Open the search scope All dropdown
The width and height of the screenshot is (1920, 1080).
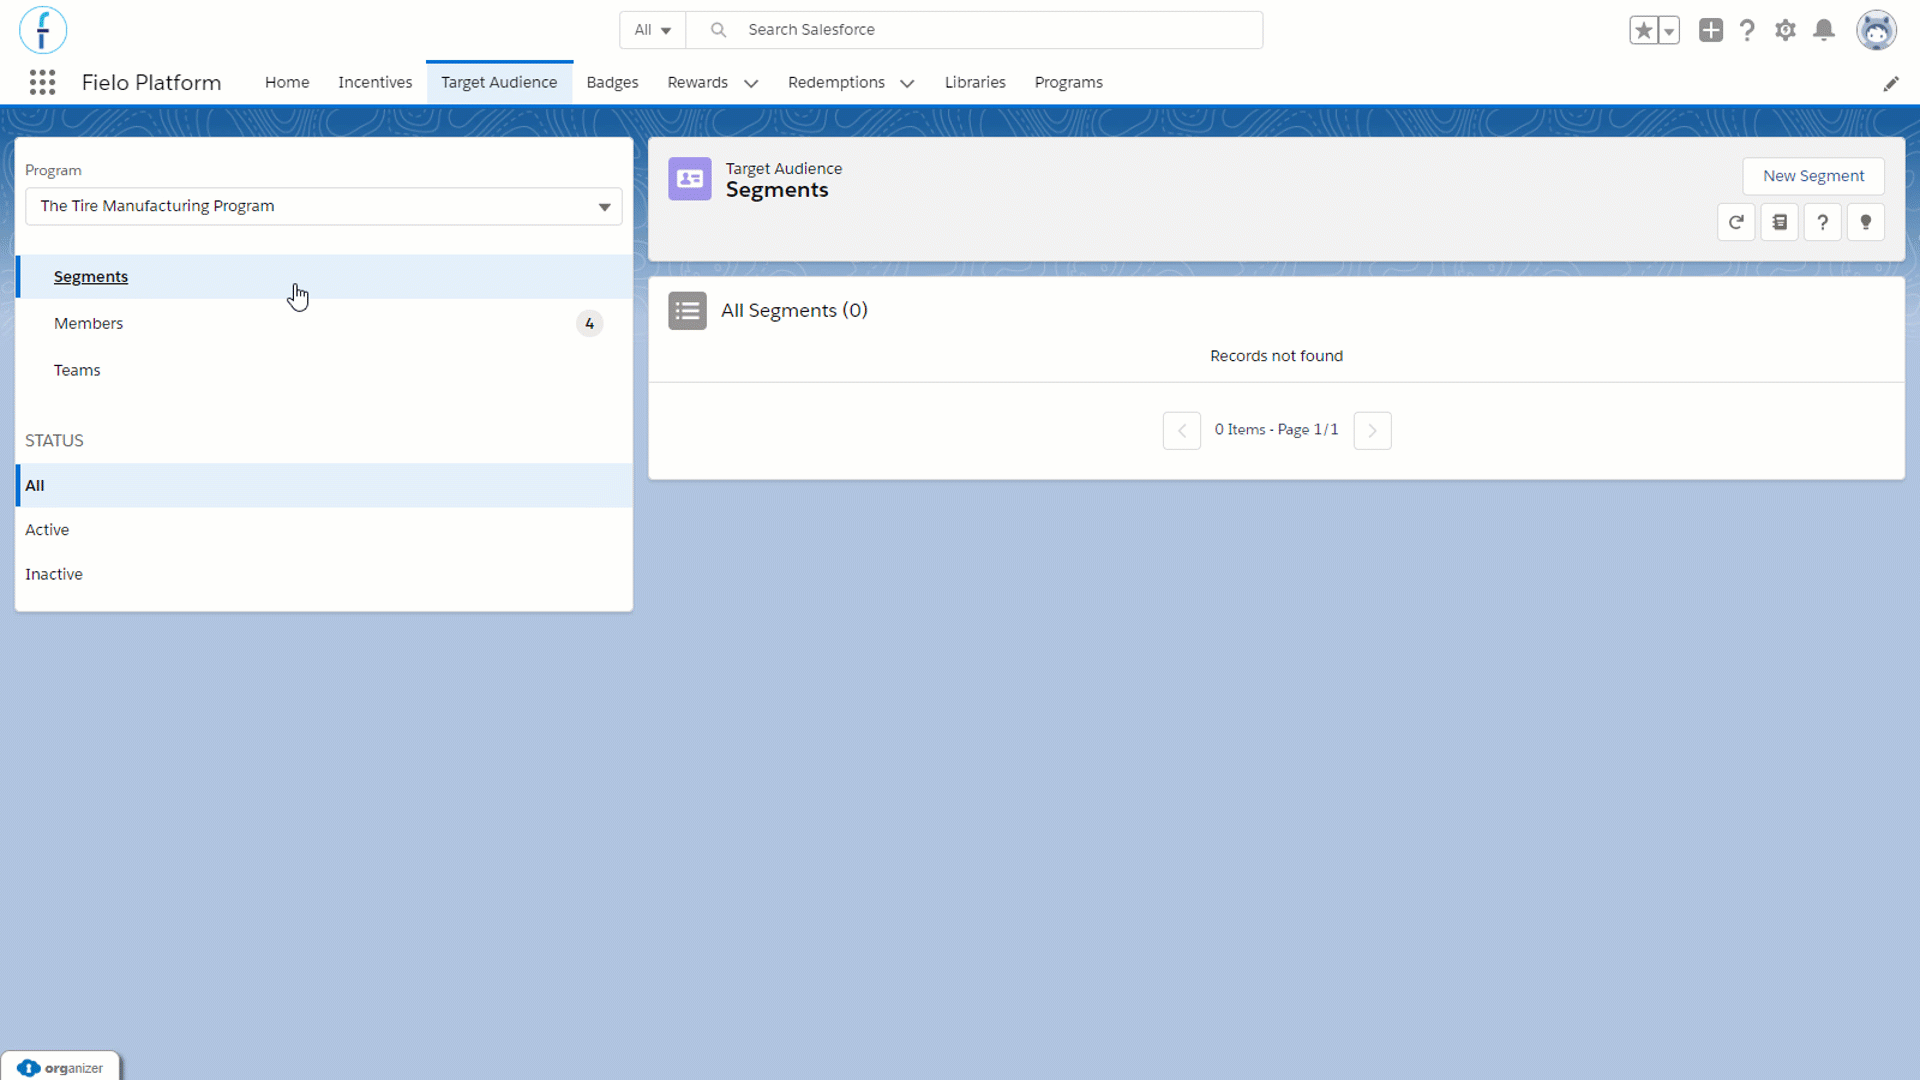pyautogui.click(x=652, y=30)
